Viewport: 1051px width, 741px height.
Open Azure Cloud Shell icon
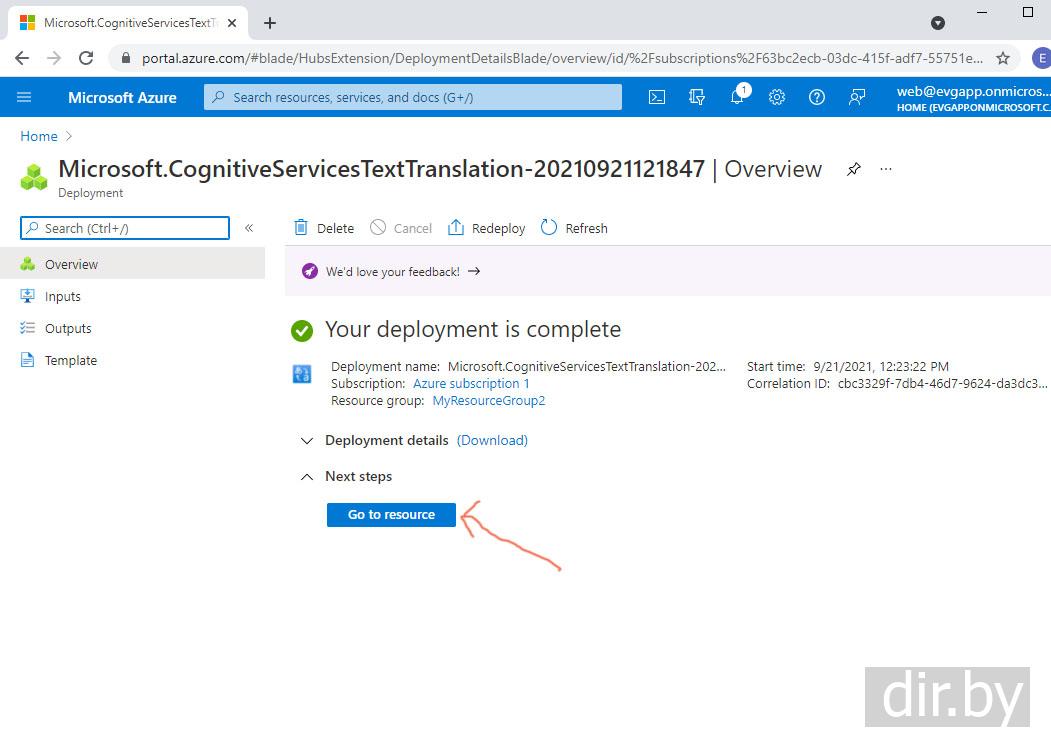point(657,97)
